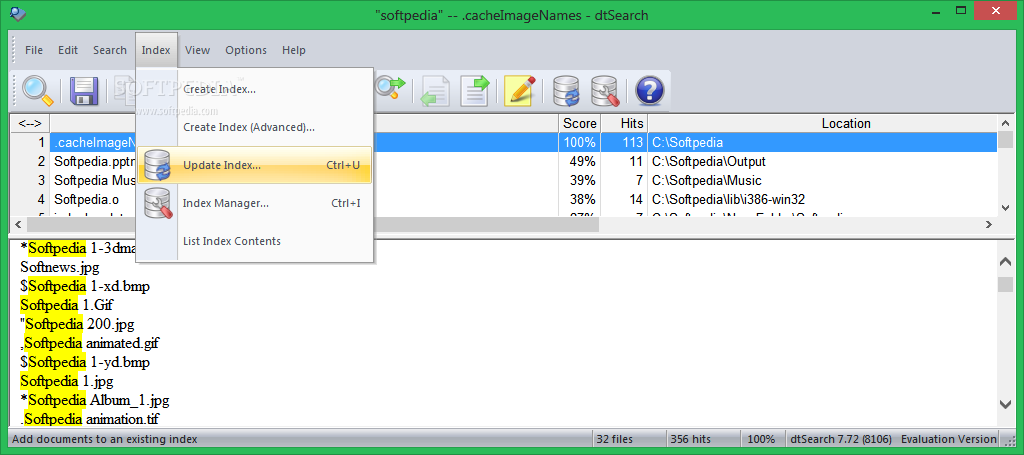
Task: Sort results by Score column header
Action: coord(580,123)
